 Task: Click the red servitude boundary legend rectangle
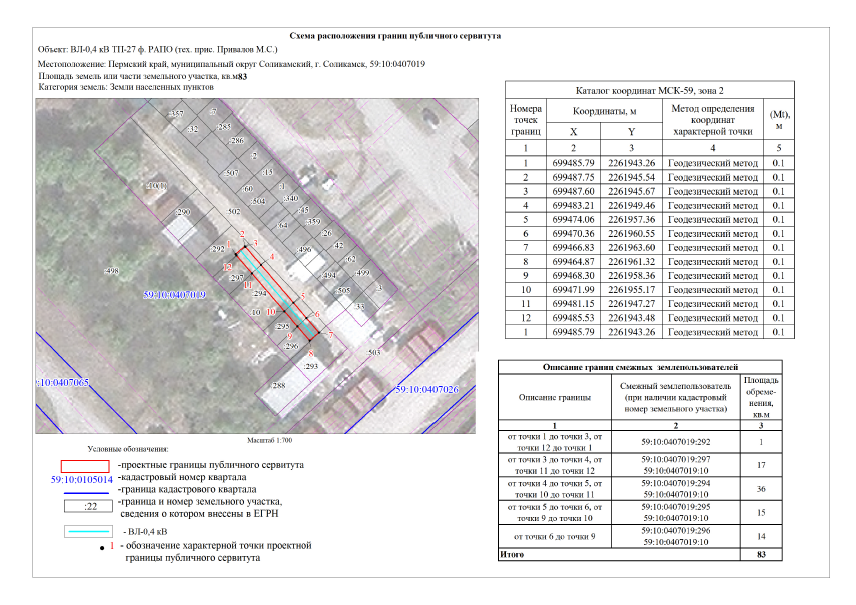(85, 466)
